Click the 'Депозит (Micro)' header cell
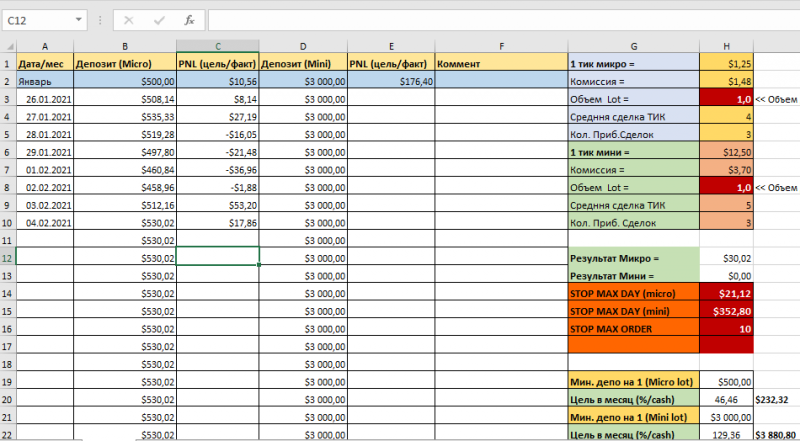 [x=125, y=63]
